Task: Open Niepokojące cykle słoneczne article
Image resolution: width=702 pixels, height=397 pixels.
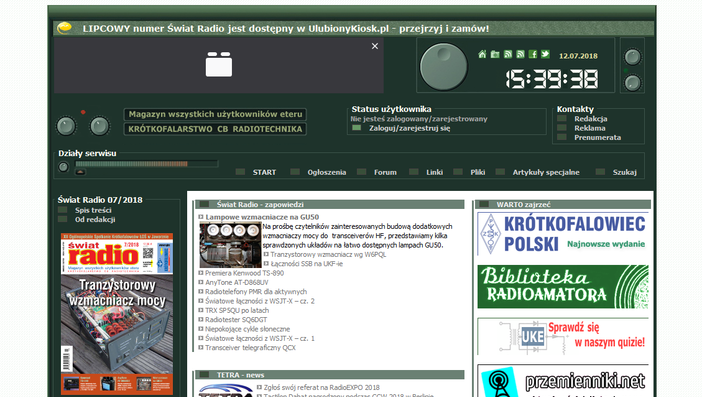Action: coord(248,329)
